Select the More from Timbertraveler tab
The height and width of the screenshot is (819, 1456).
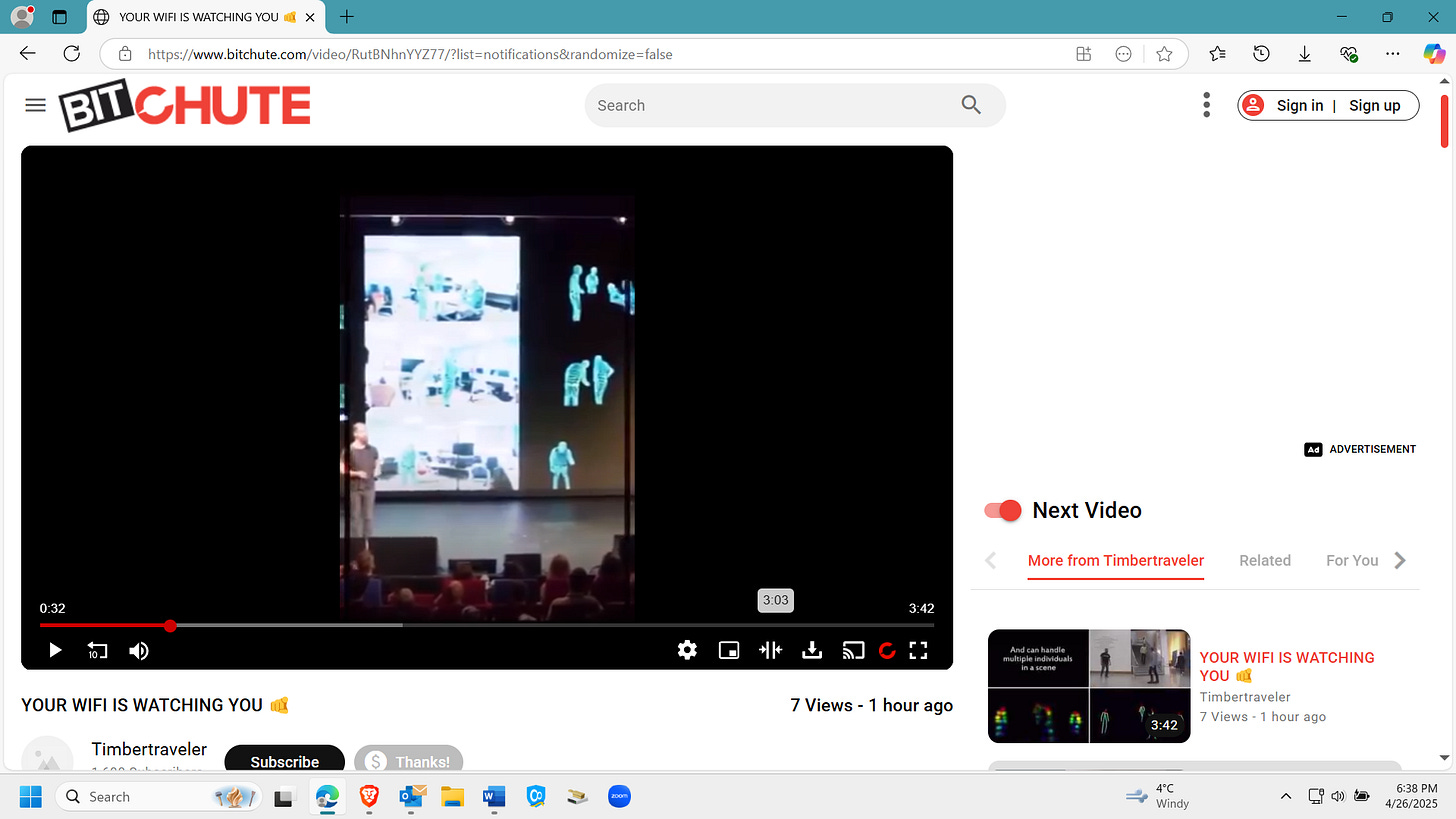(1116, 561)
